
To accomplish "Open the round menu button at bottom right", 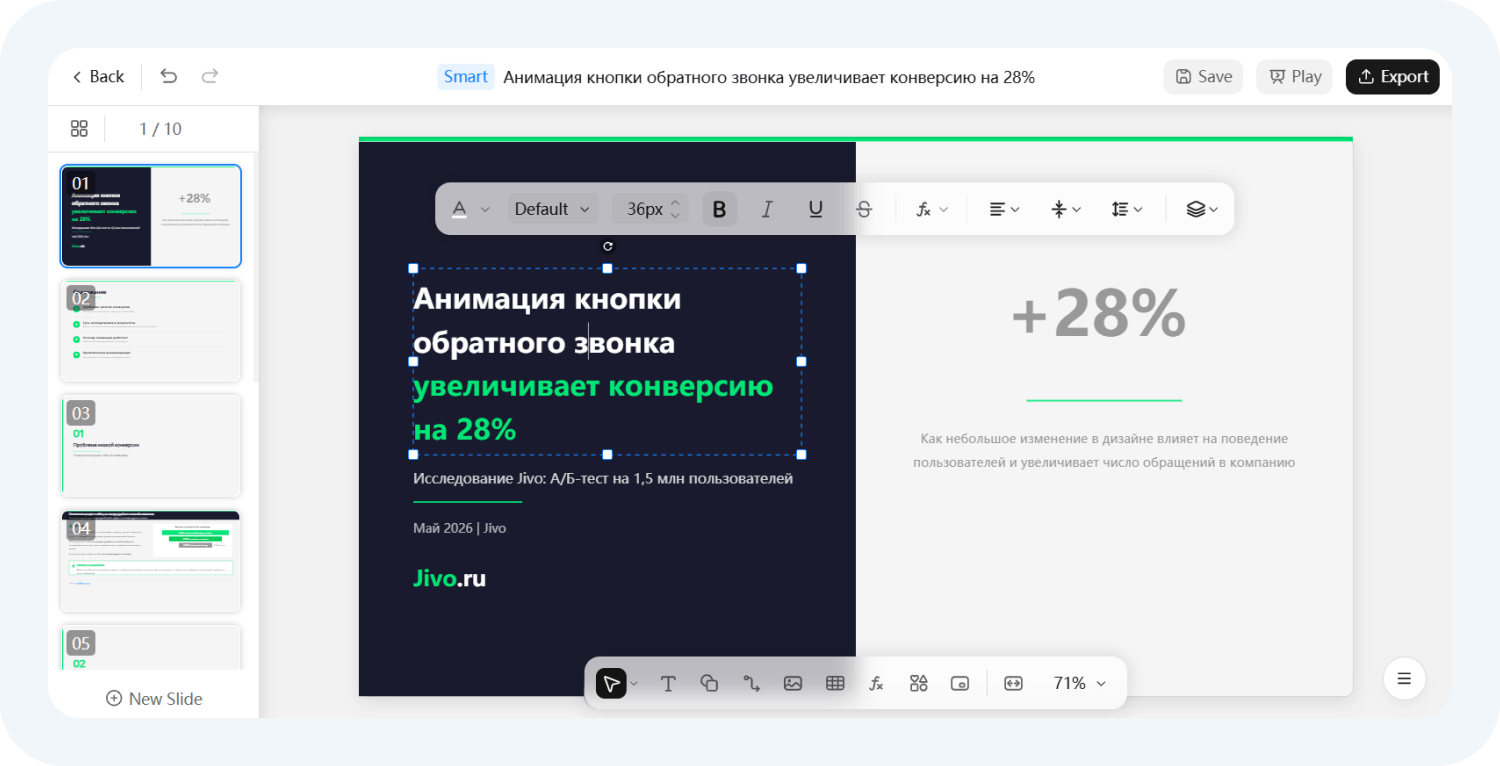I will click(x=1404, y=679).
